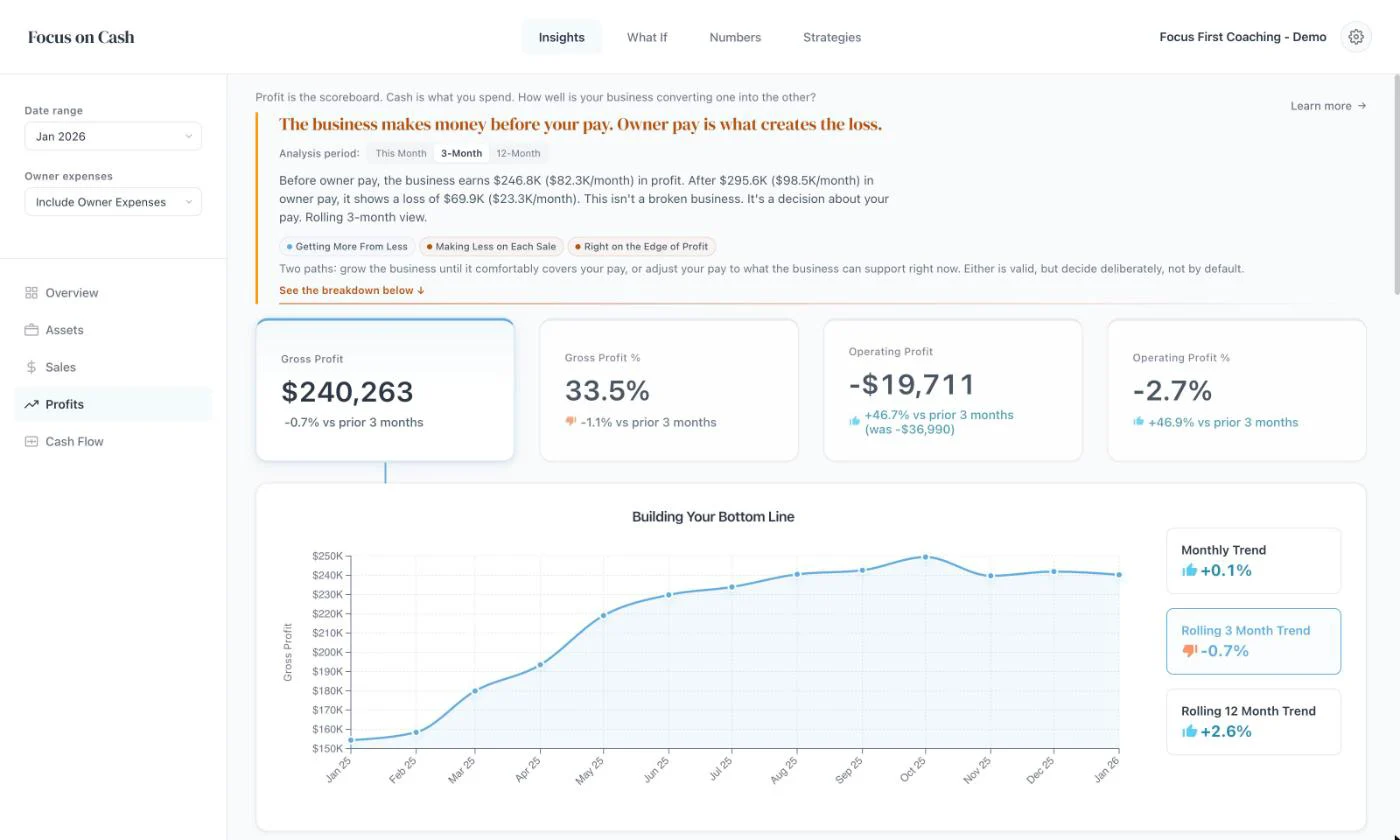Select the Monthly Trend card

[1253, 561]
